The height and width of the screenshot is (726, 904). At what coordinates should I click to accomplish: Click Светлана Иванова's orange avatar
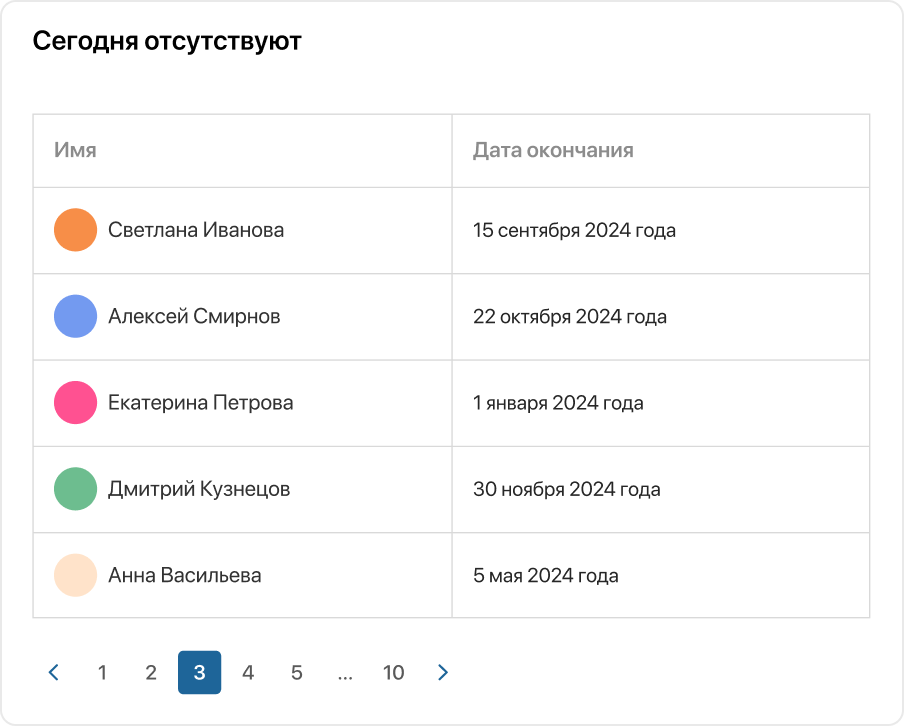75,230
